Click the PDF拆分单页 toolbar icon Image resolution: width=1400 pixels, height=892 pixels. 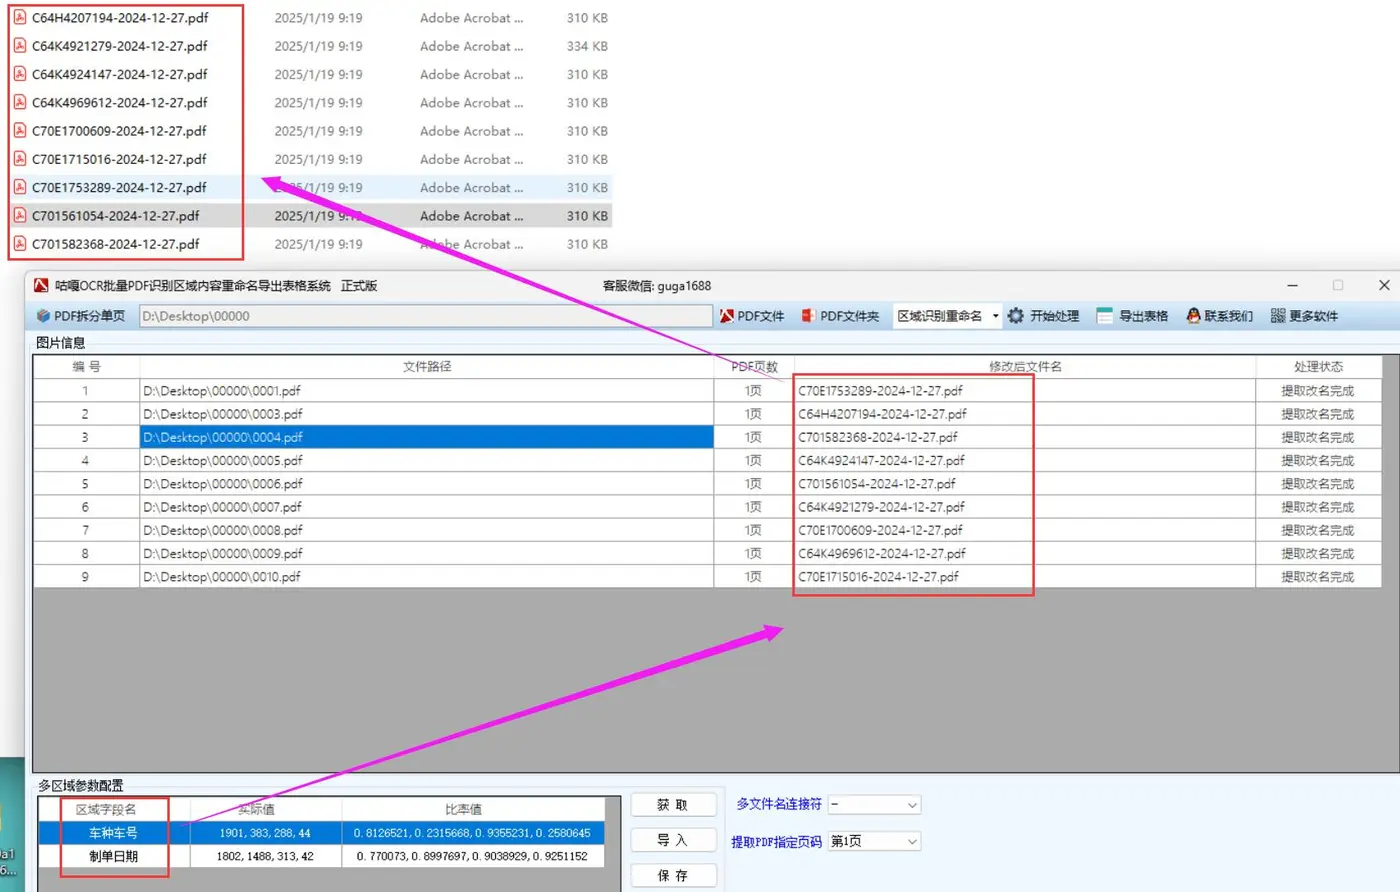[43, 316]
